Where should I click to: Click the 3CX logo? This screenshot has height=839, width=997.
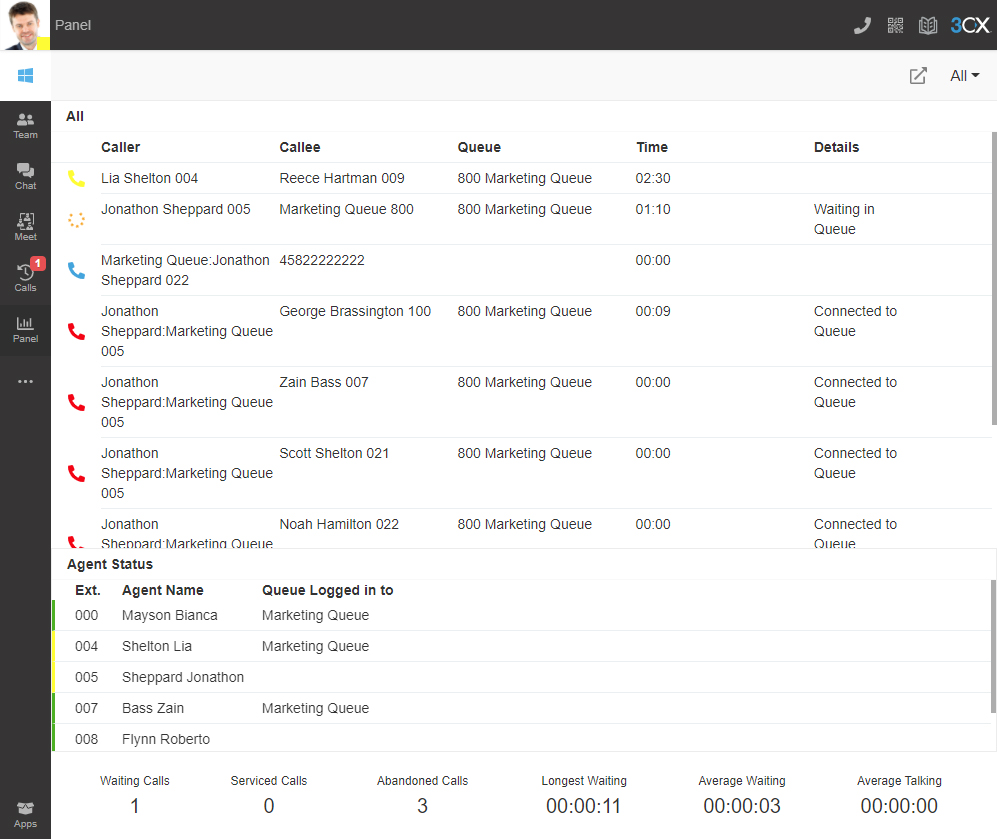969,25
